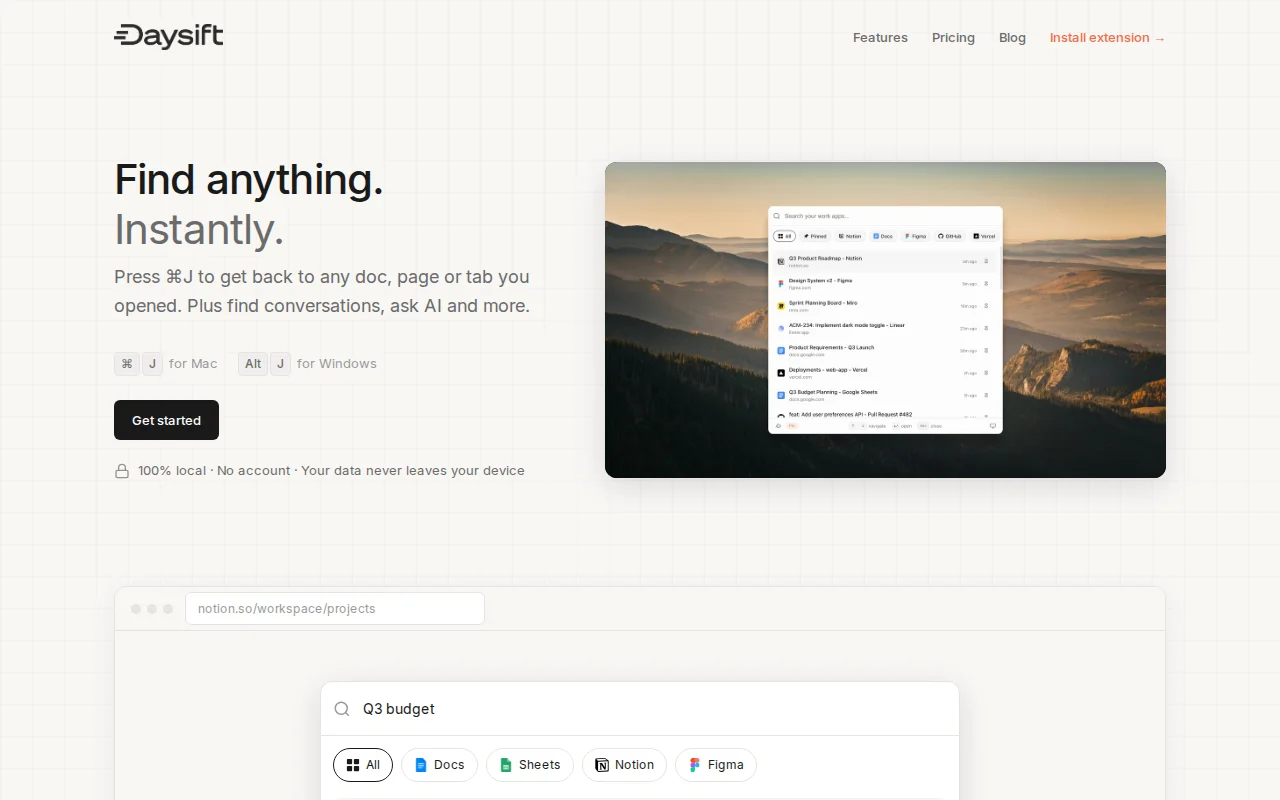
Task: Click the Alt keycap for Windows
Action: 253,364
